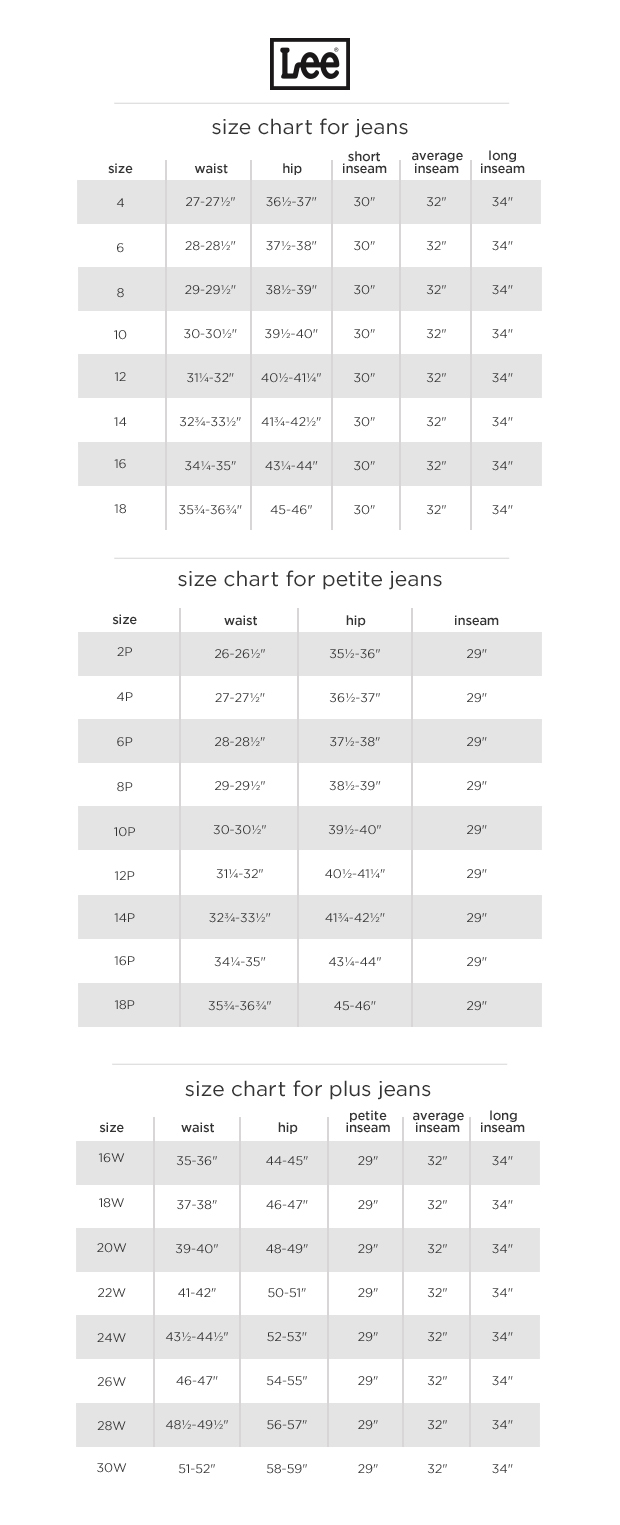Click the Lee logo at the top

[310, 64]
